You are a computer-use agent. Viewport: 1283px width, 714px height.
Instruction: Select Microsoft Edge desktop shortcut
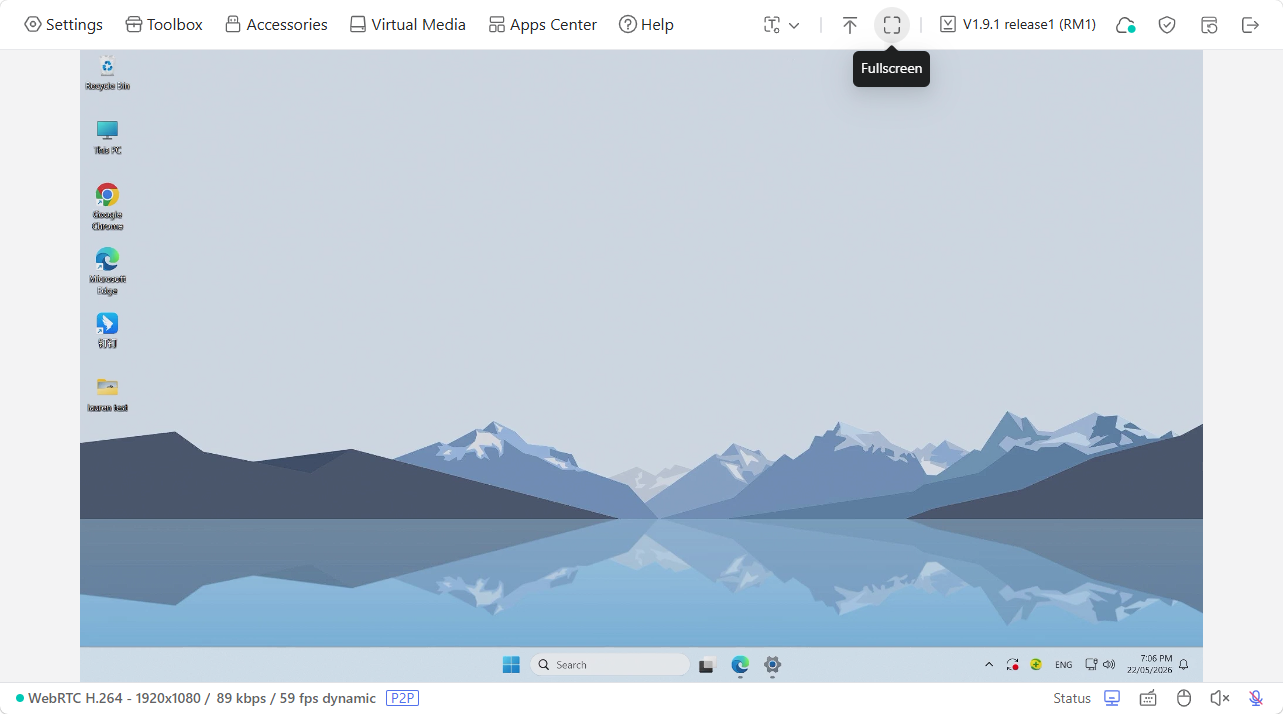click(x=107, y=271)
